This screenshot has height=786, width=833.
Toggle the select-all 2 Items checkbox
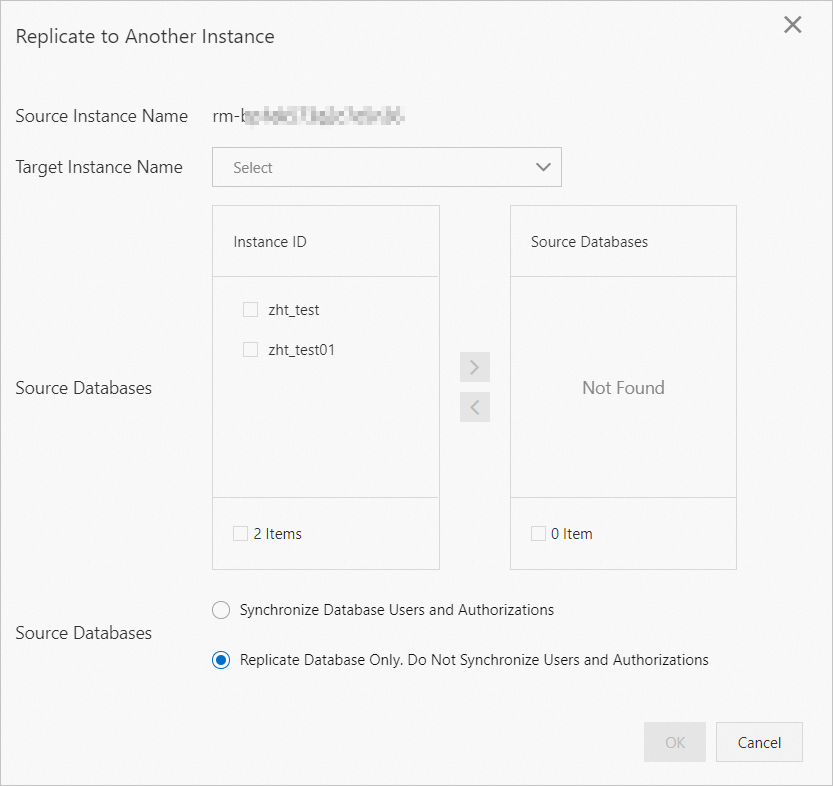point(240,534)
